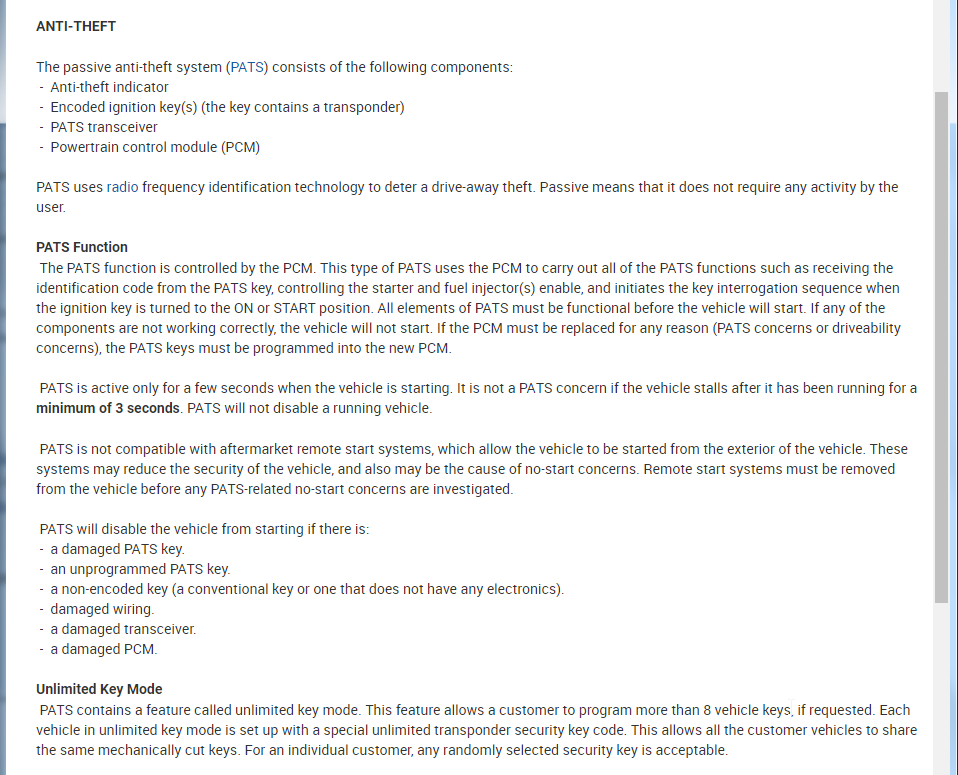The width and height of the screenshot is (958, 775).
Task: Click the ANTI-THEFT heading
Action: tap(76, 26)
